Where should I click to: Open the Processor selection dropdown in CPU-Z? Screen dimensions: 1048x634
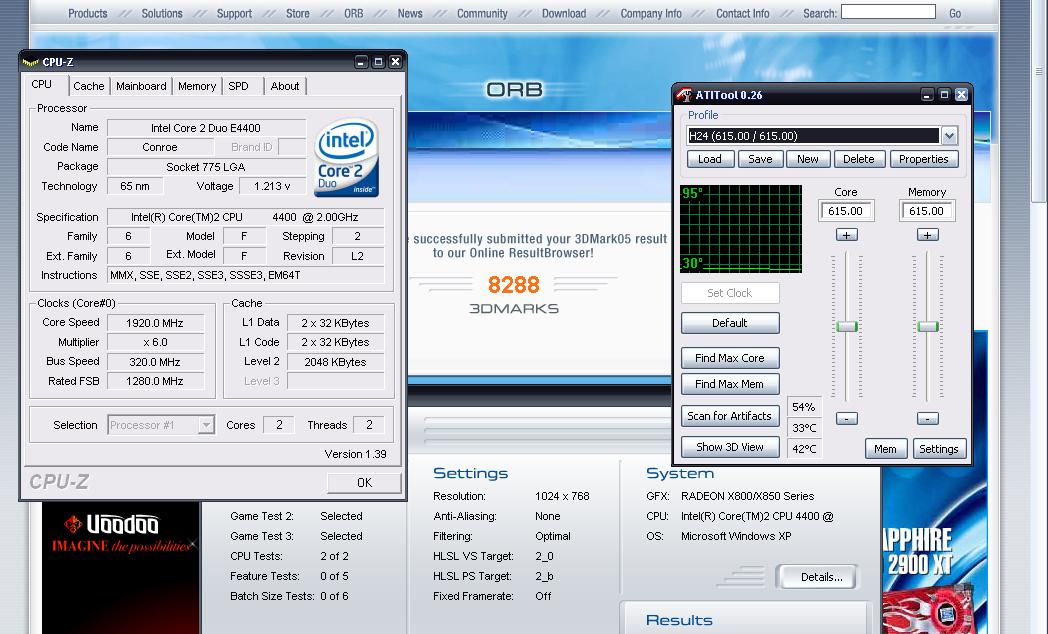tap(206, 425)
